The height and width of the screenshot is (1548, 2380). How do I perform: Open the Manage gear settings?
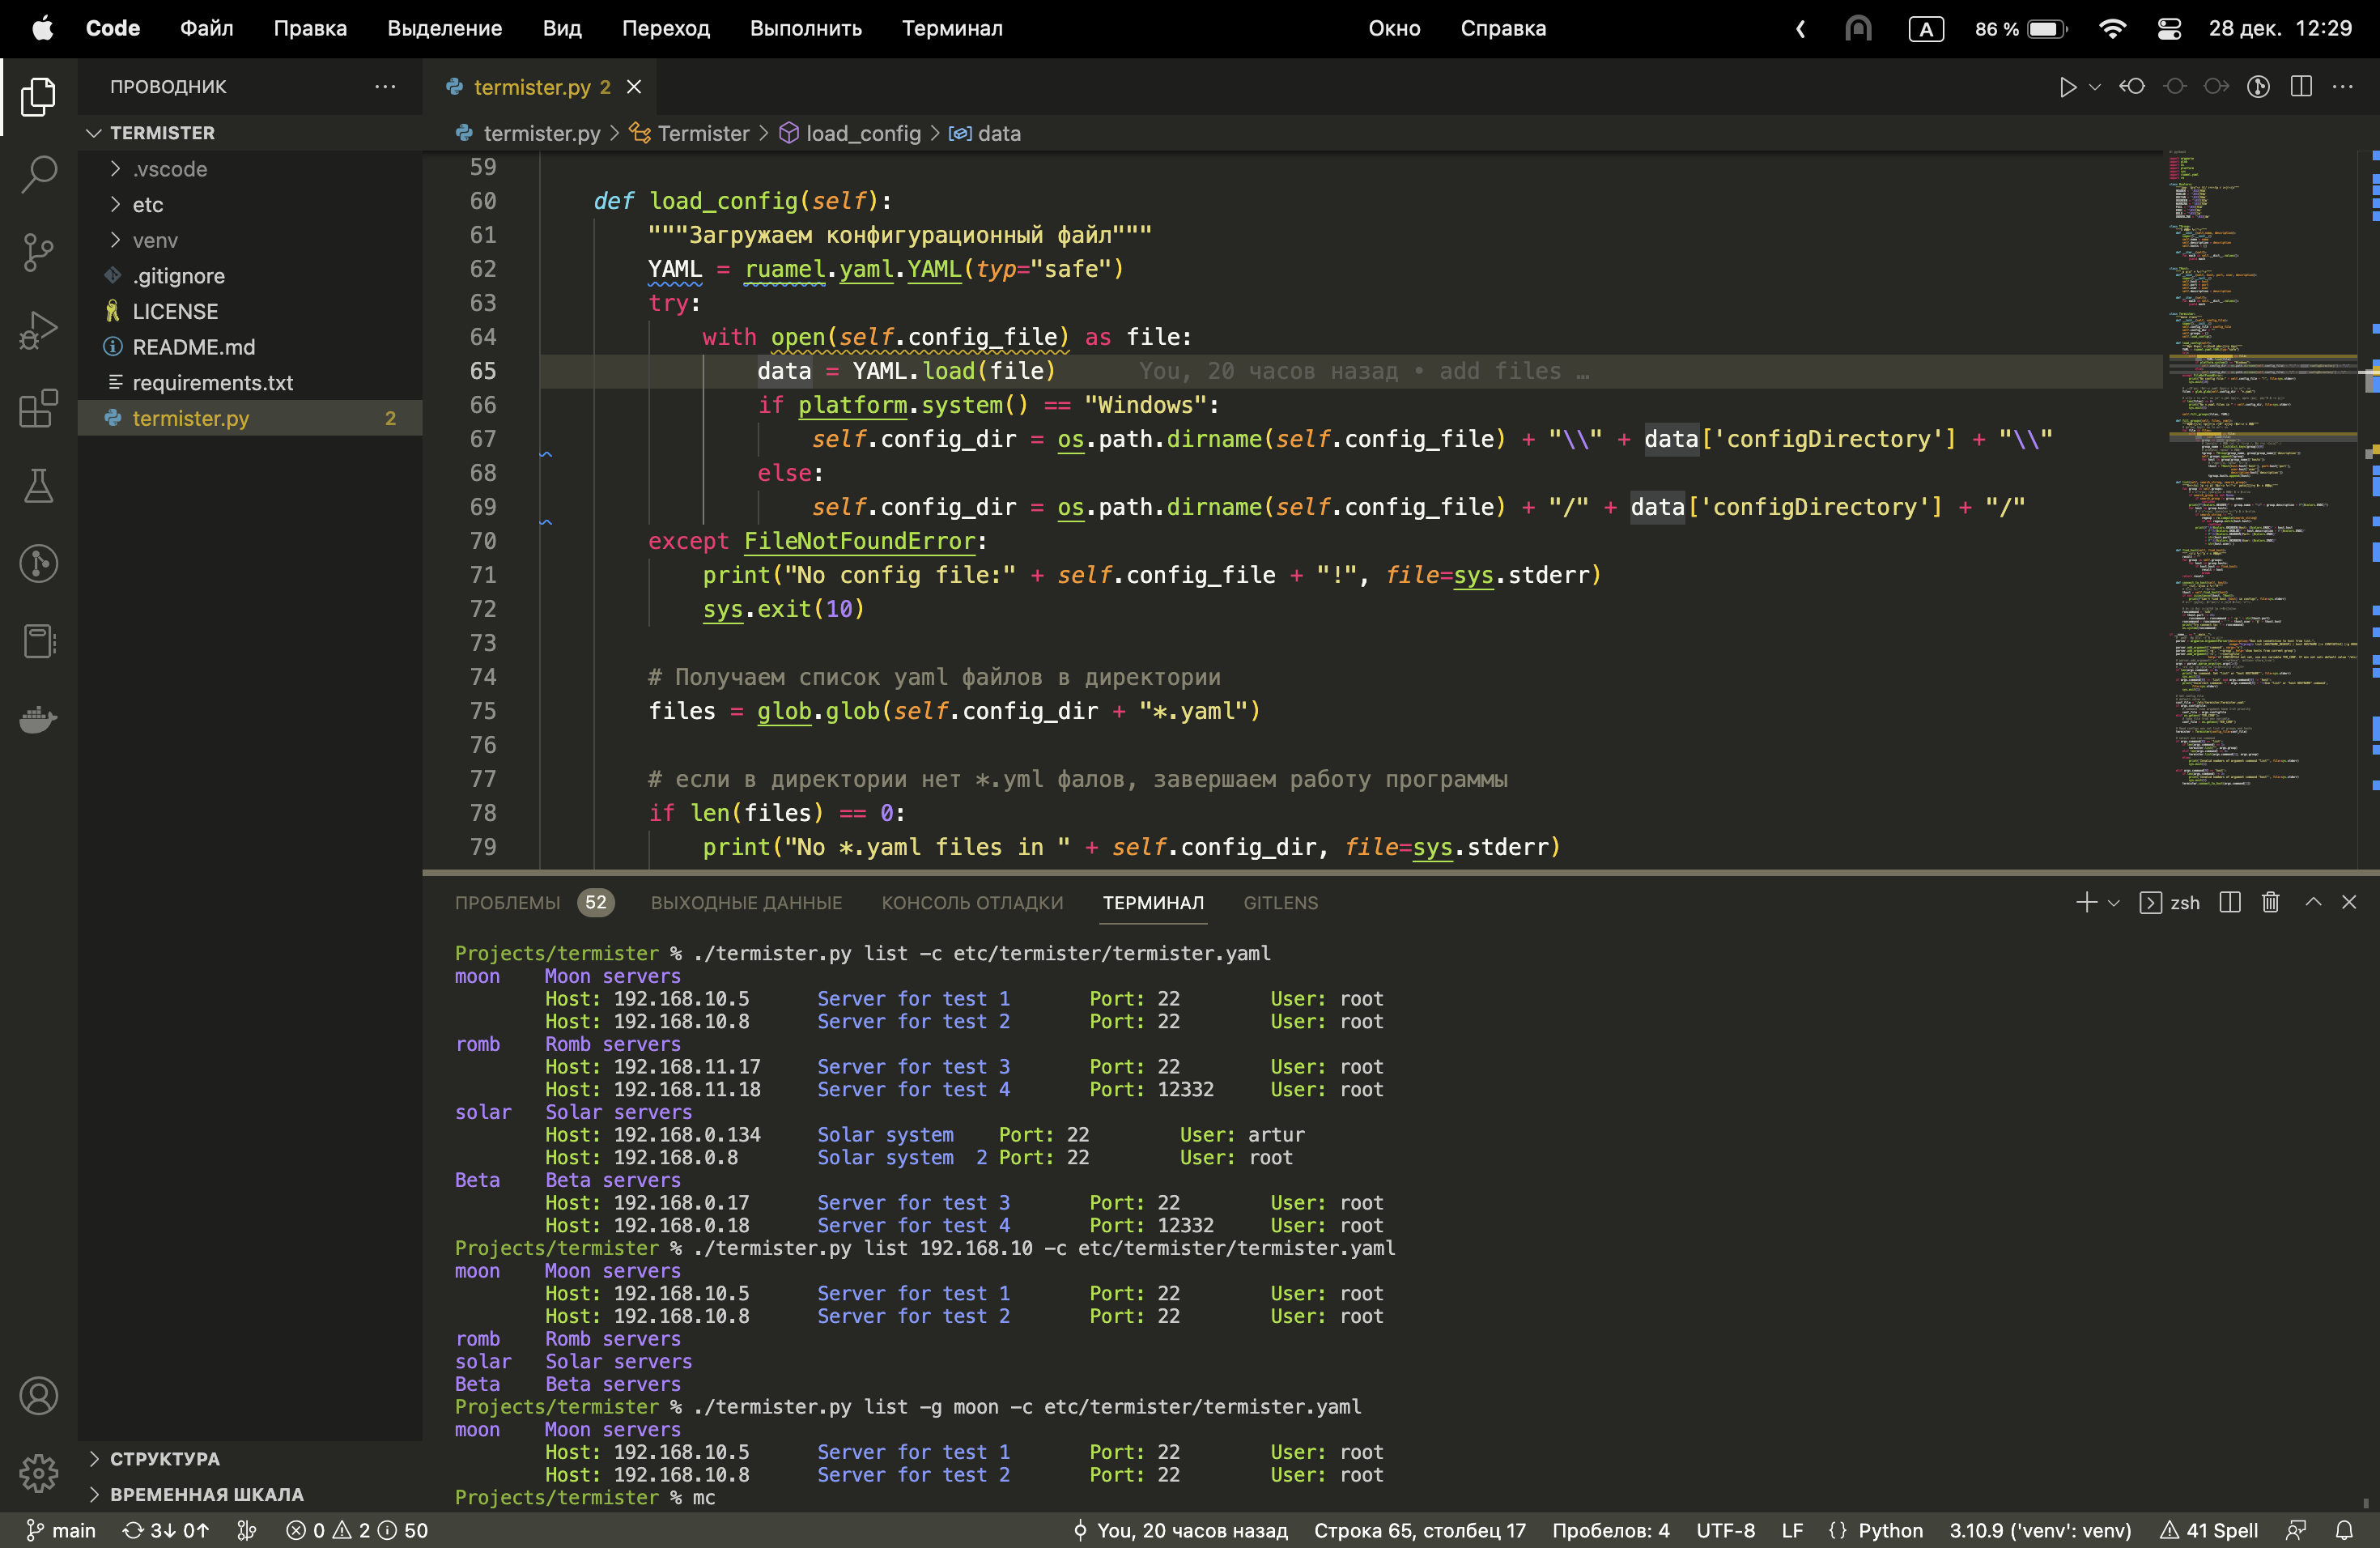(x=38, y=1473)
